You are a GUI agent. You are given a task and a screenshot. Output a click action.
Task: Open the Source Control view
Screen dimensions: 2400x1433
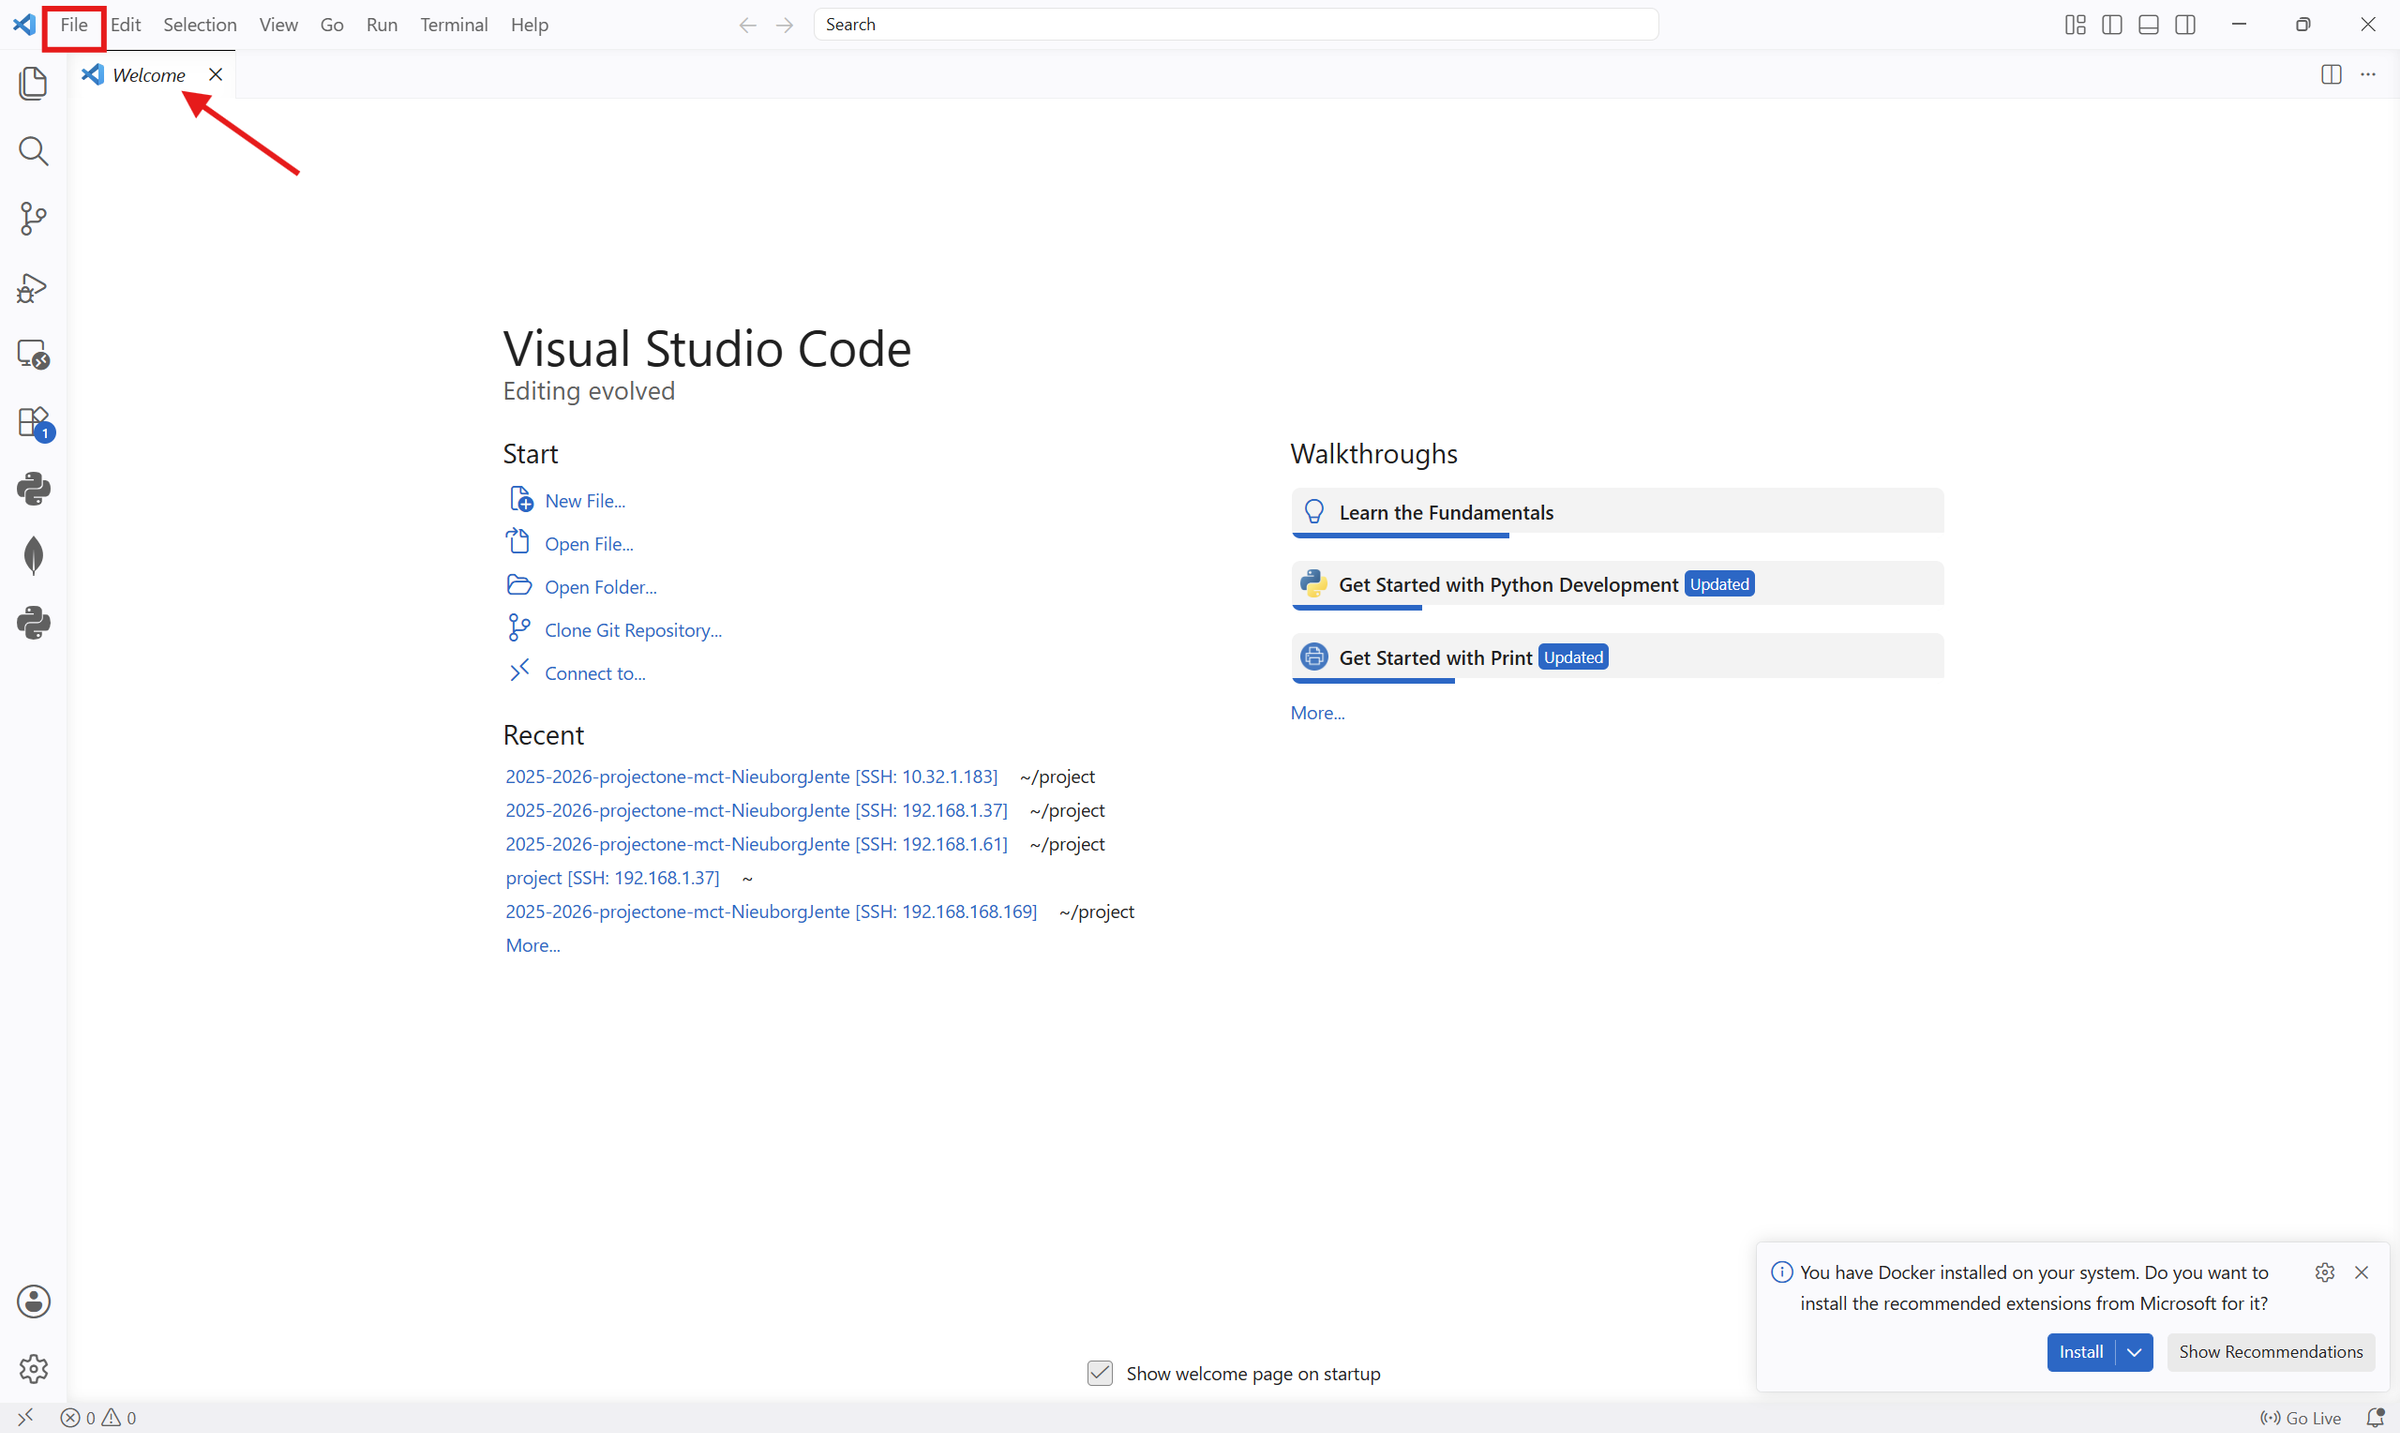33,219
